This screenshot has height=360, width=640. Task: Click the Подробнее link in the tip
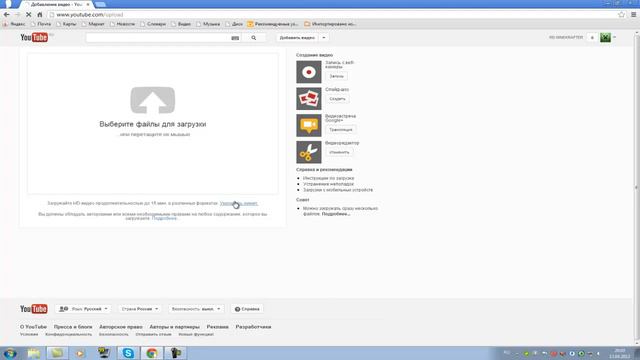tap(336, 214)
